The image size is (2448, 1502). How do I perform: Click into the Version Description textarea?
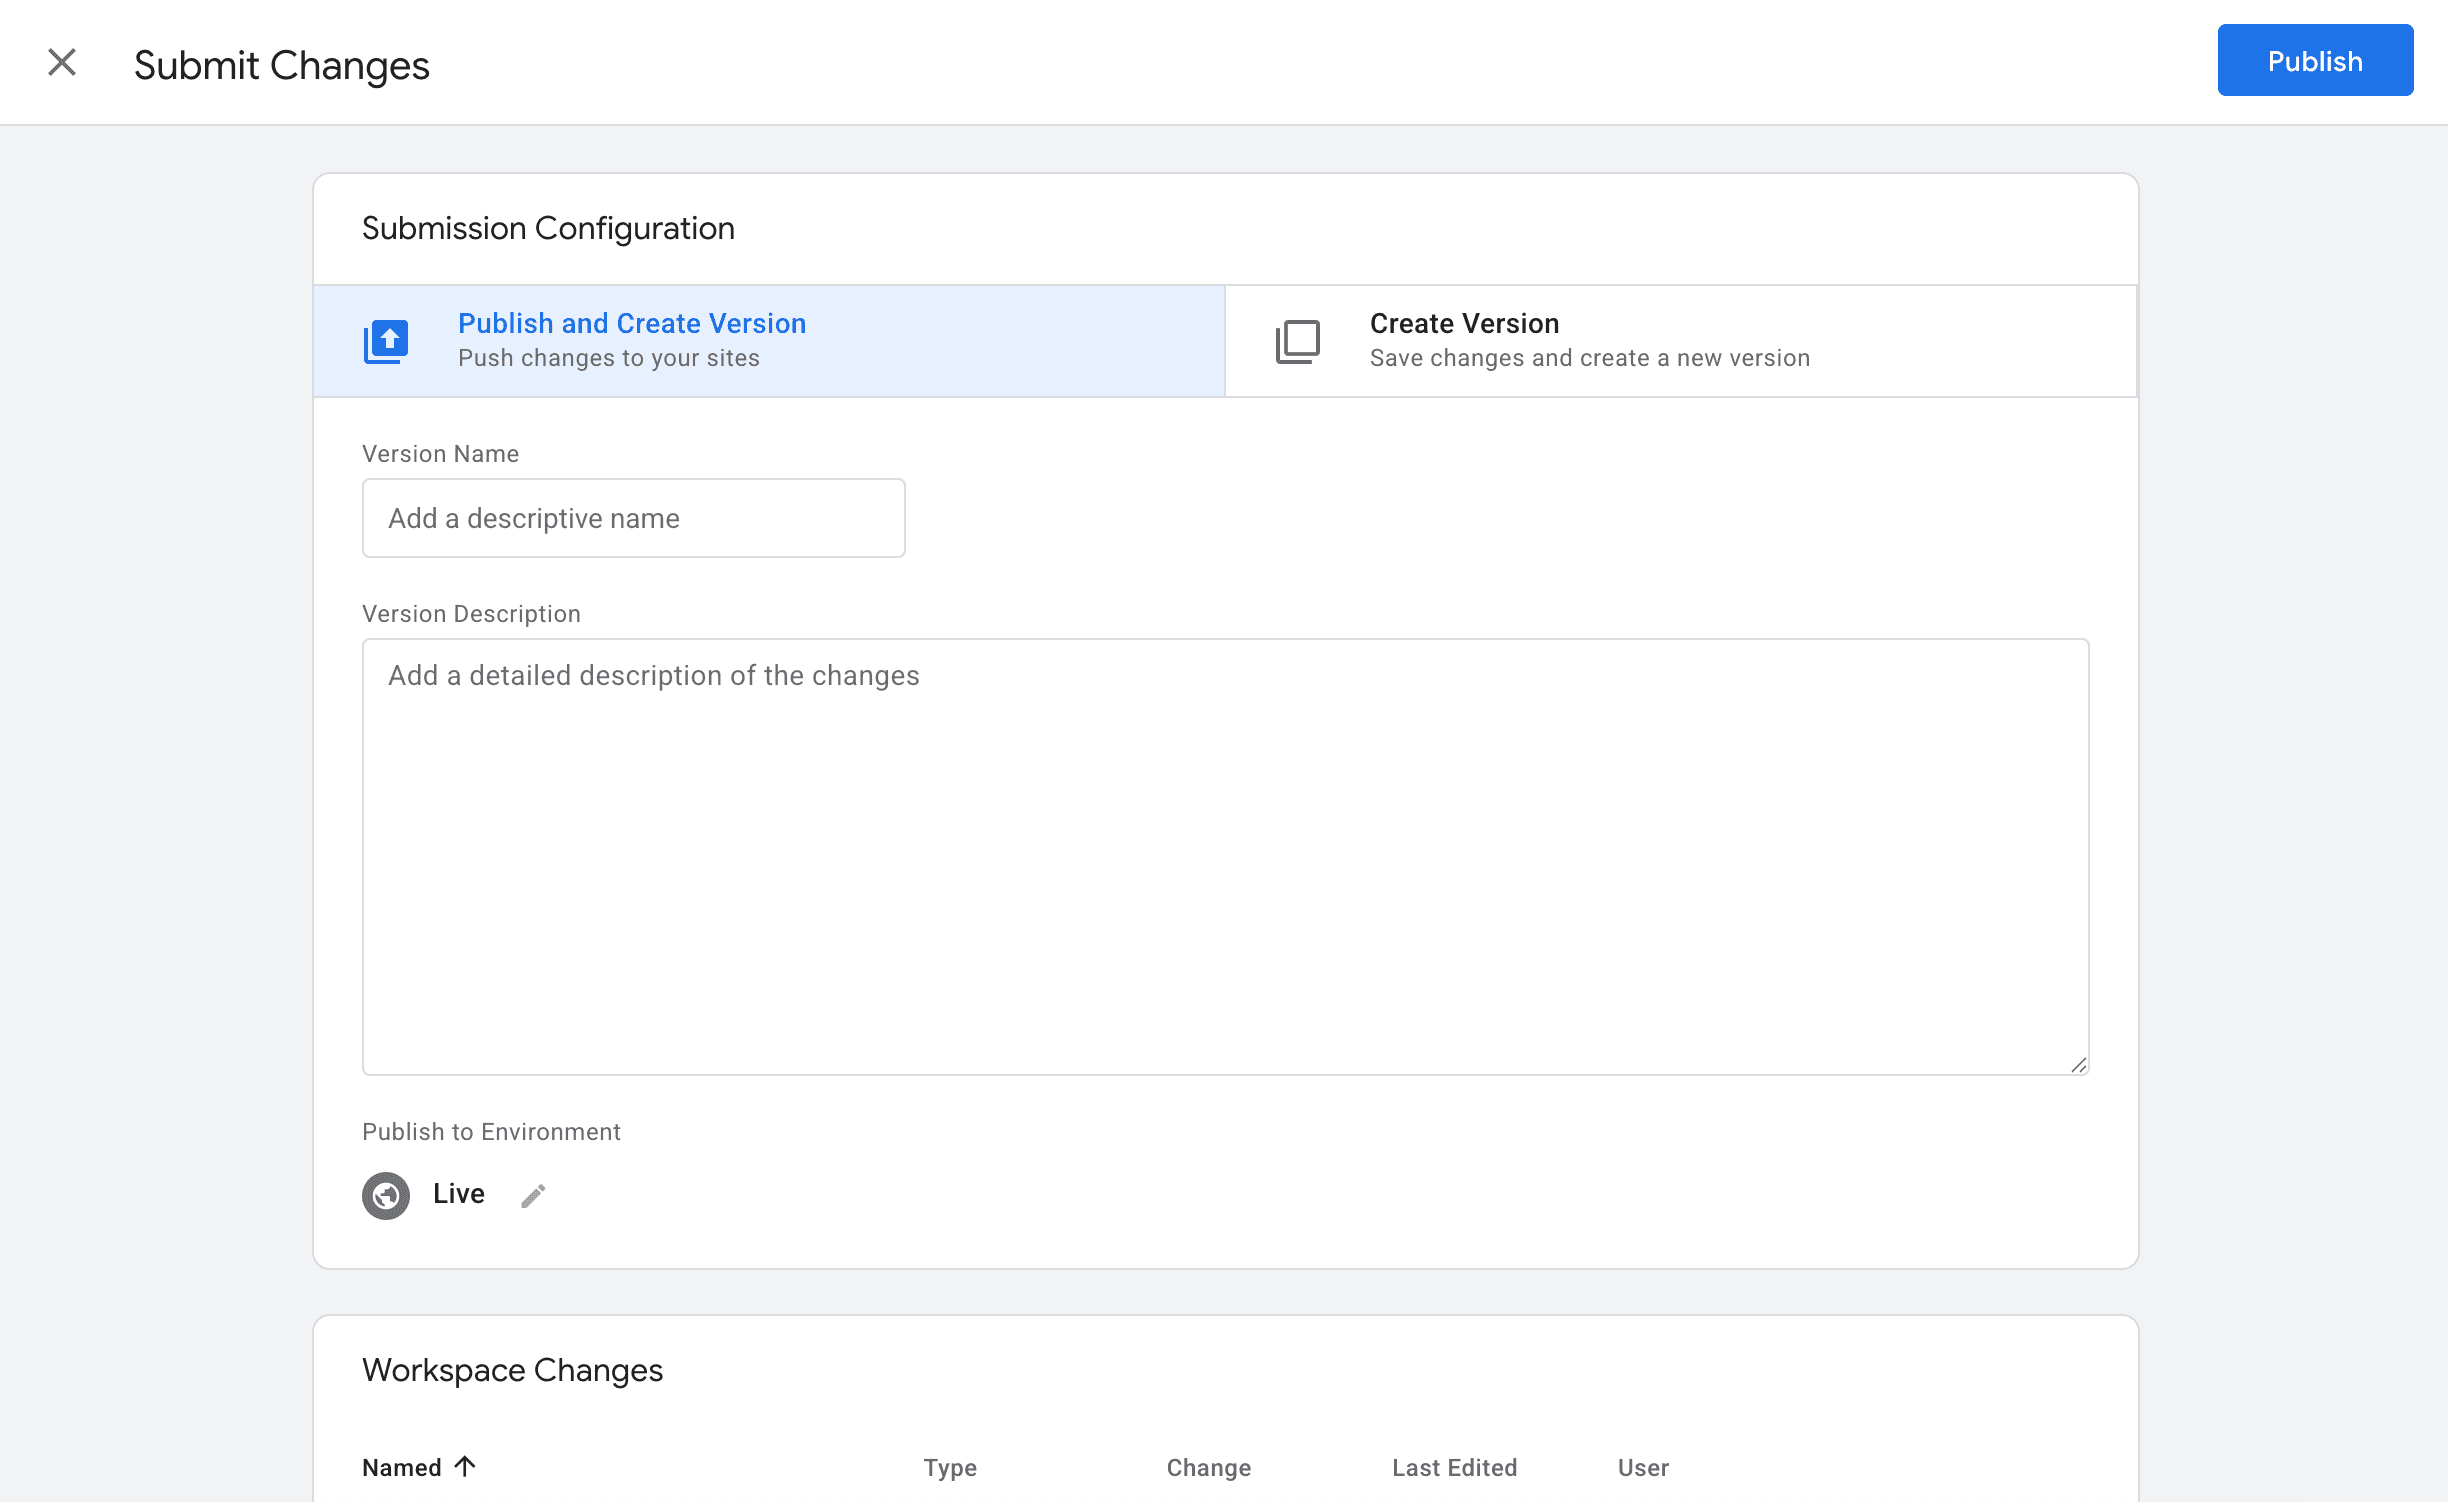[x=1224, y=856]
